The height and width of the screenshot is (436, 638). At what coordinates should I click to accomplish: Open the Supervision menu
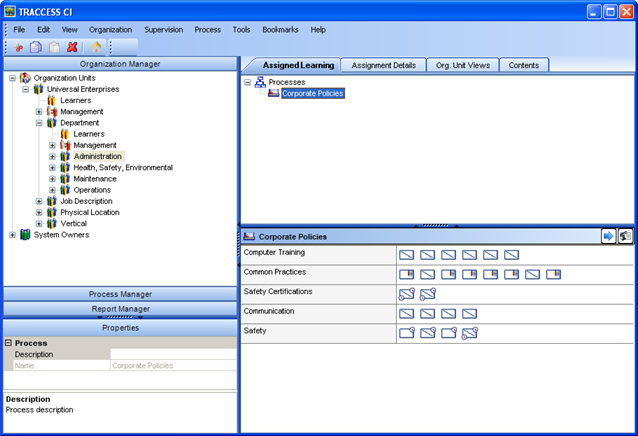164,30
